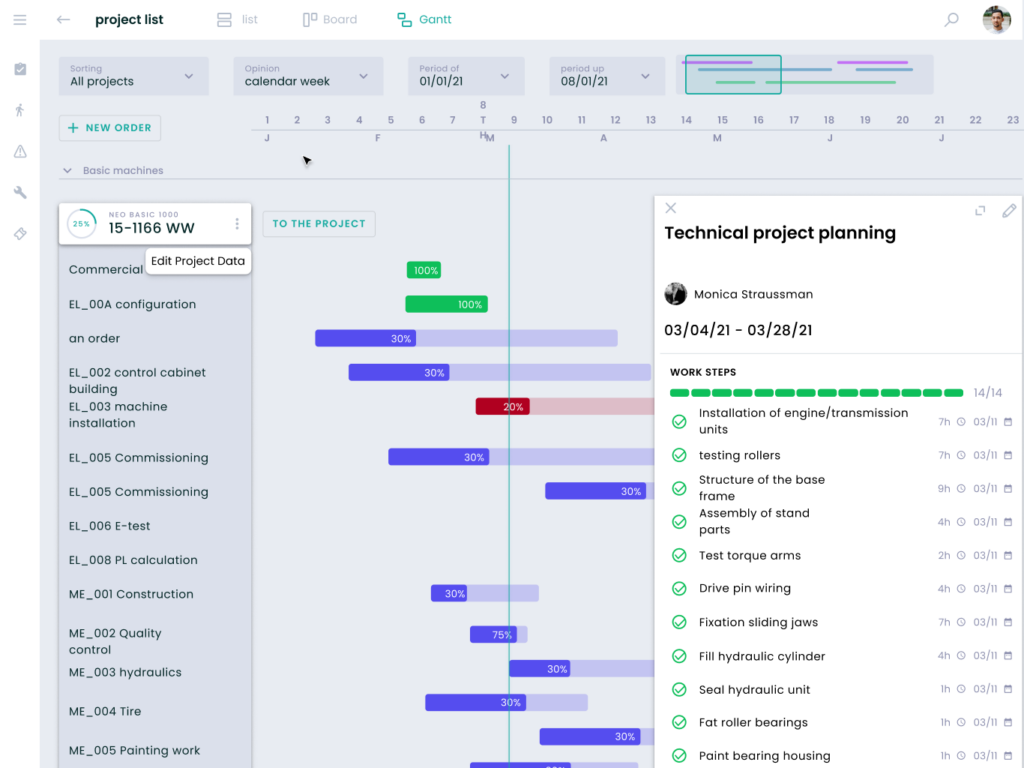Collapse the Basic machines section
This screenshot has width=1024, height=768.
point(66,170)
